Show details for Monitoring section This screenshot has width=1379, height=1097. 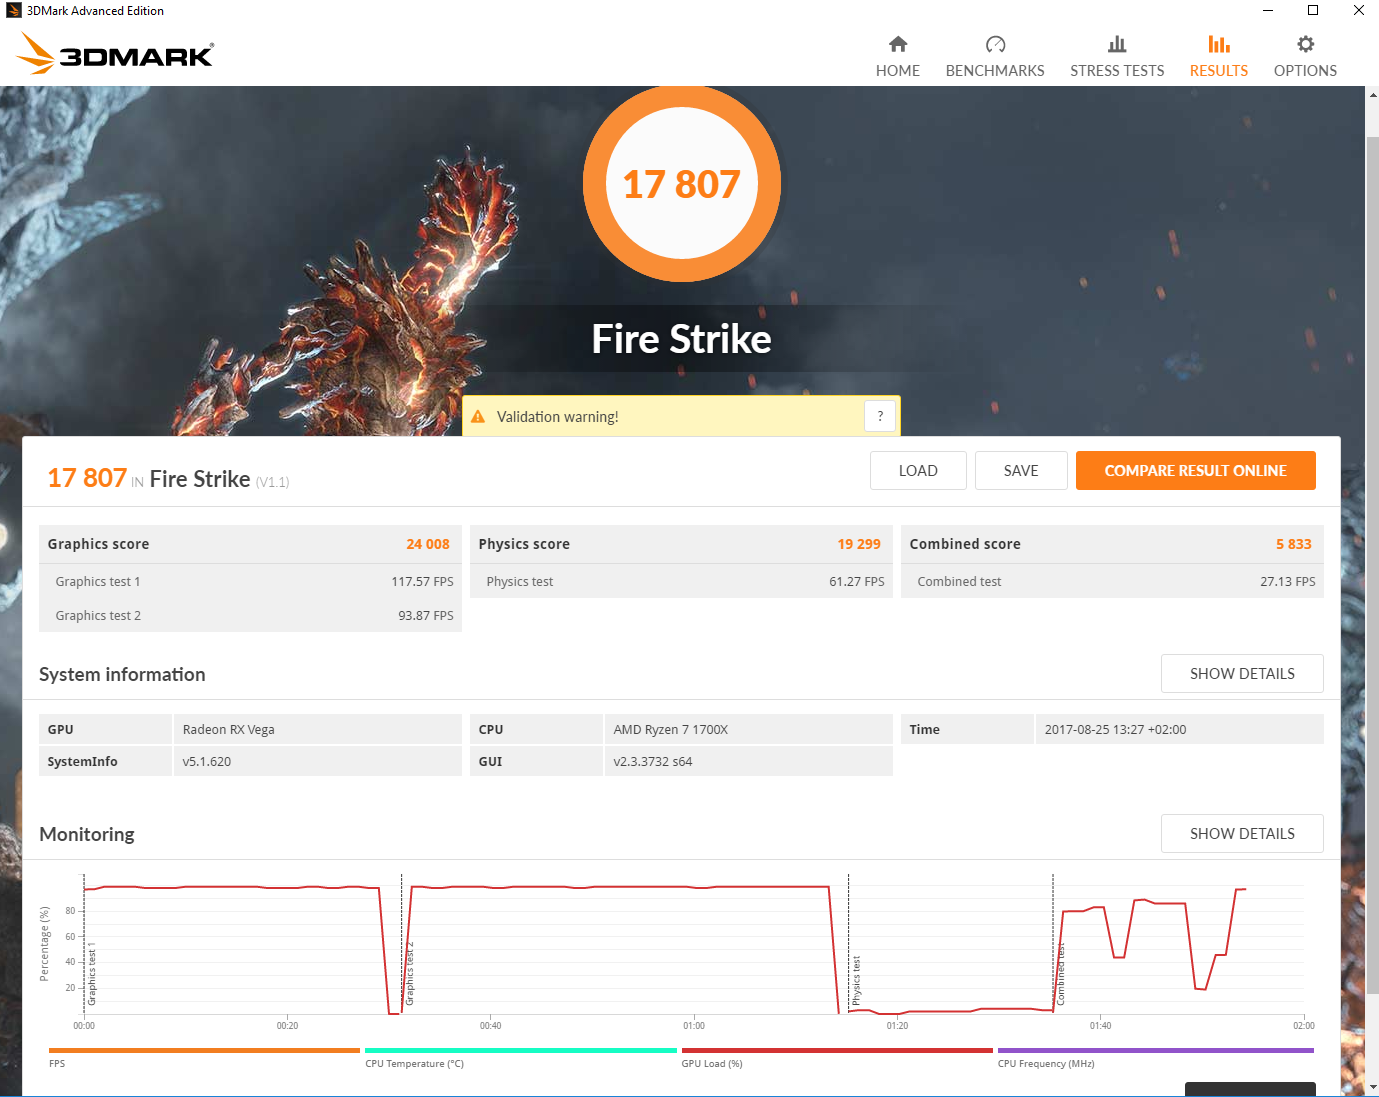pos(1242,834)
